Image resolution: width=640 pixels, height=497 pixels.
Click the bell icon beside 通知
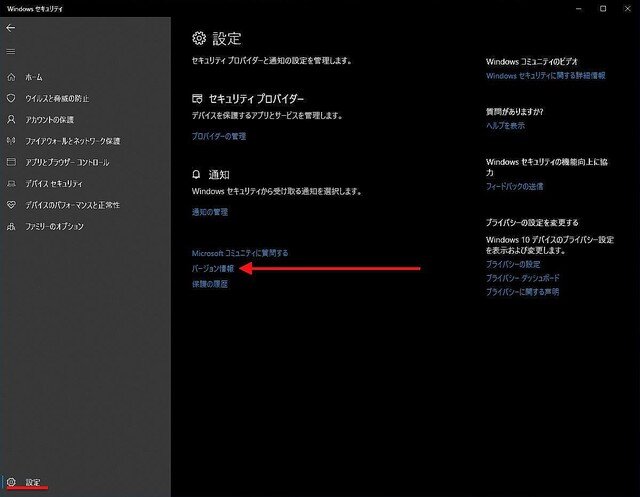point(196,175)
